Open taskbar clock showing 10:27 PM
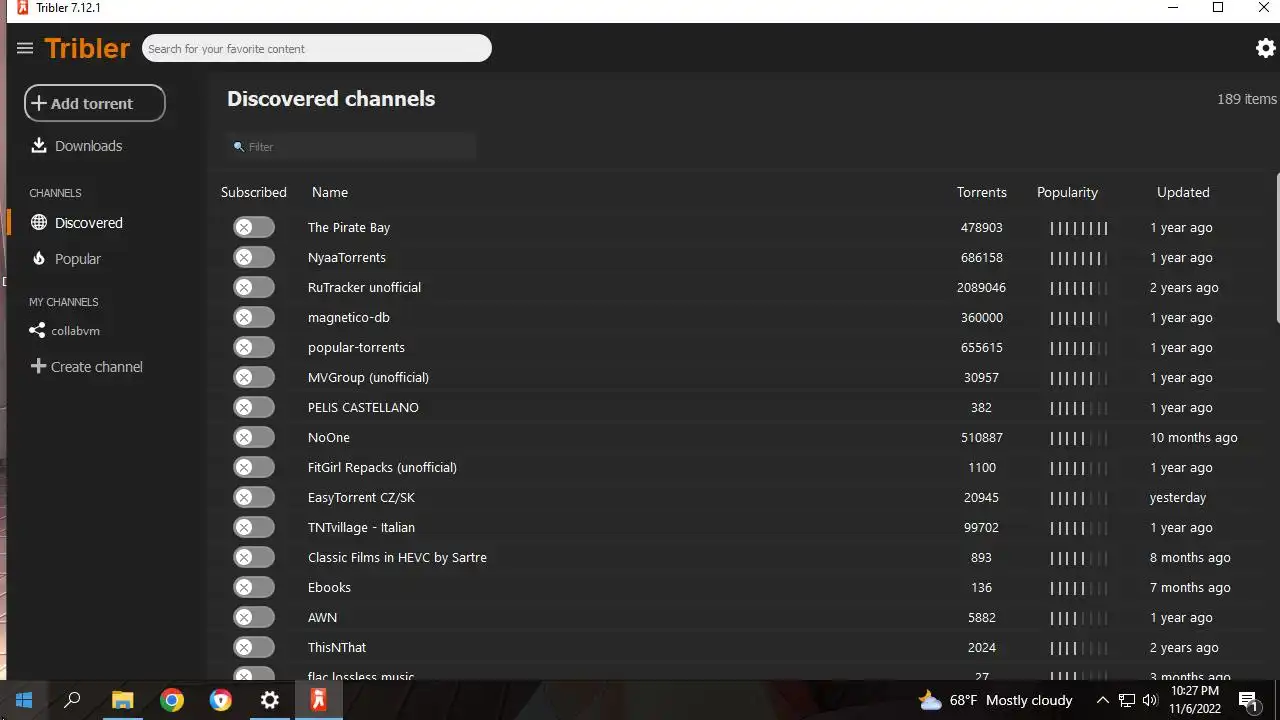Screen dimensions: 1280x720 (1195, 700)
